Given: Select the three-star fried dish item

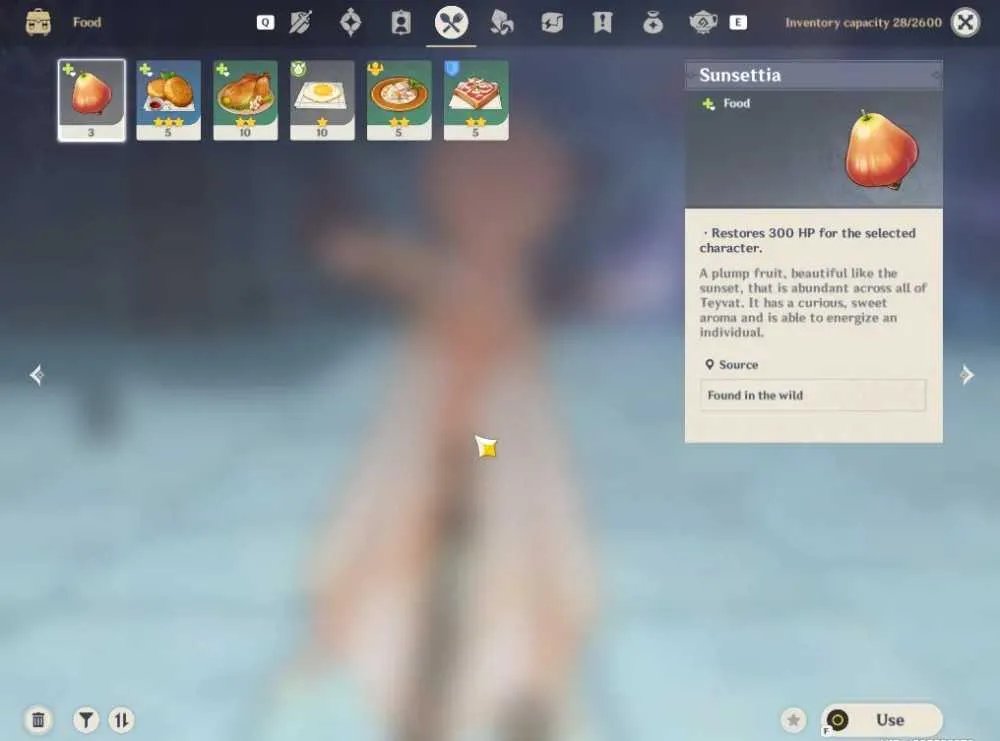Looking at the screenshot, I should point(168,100).
